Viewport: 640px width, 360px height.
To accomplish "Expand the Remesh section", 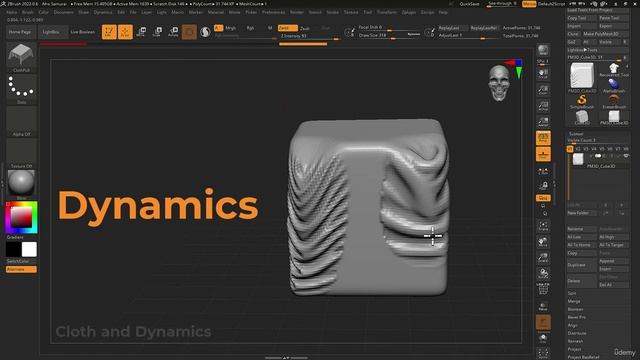I will pos(576,341).
